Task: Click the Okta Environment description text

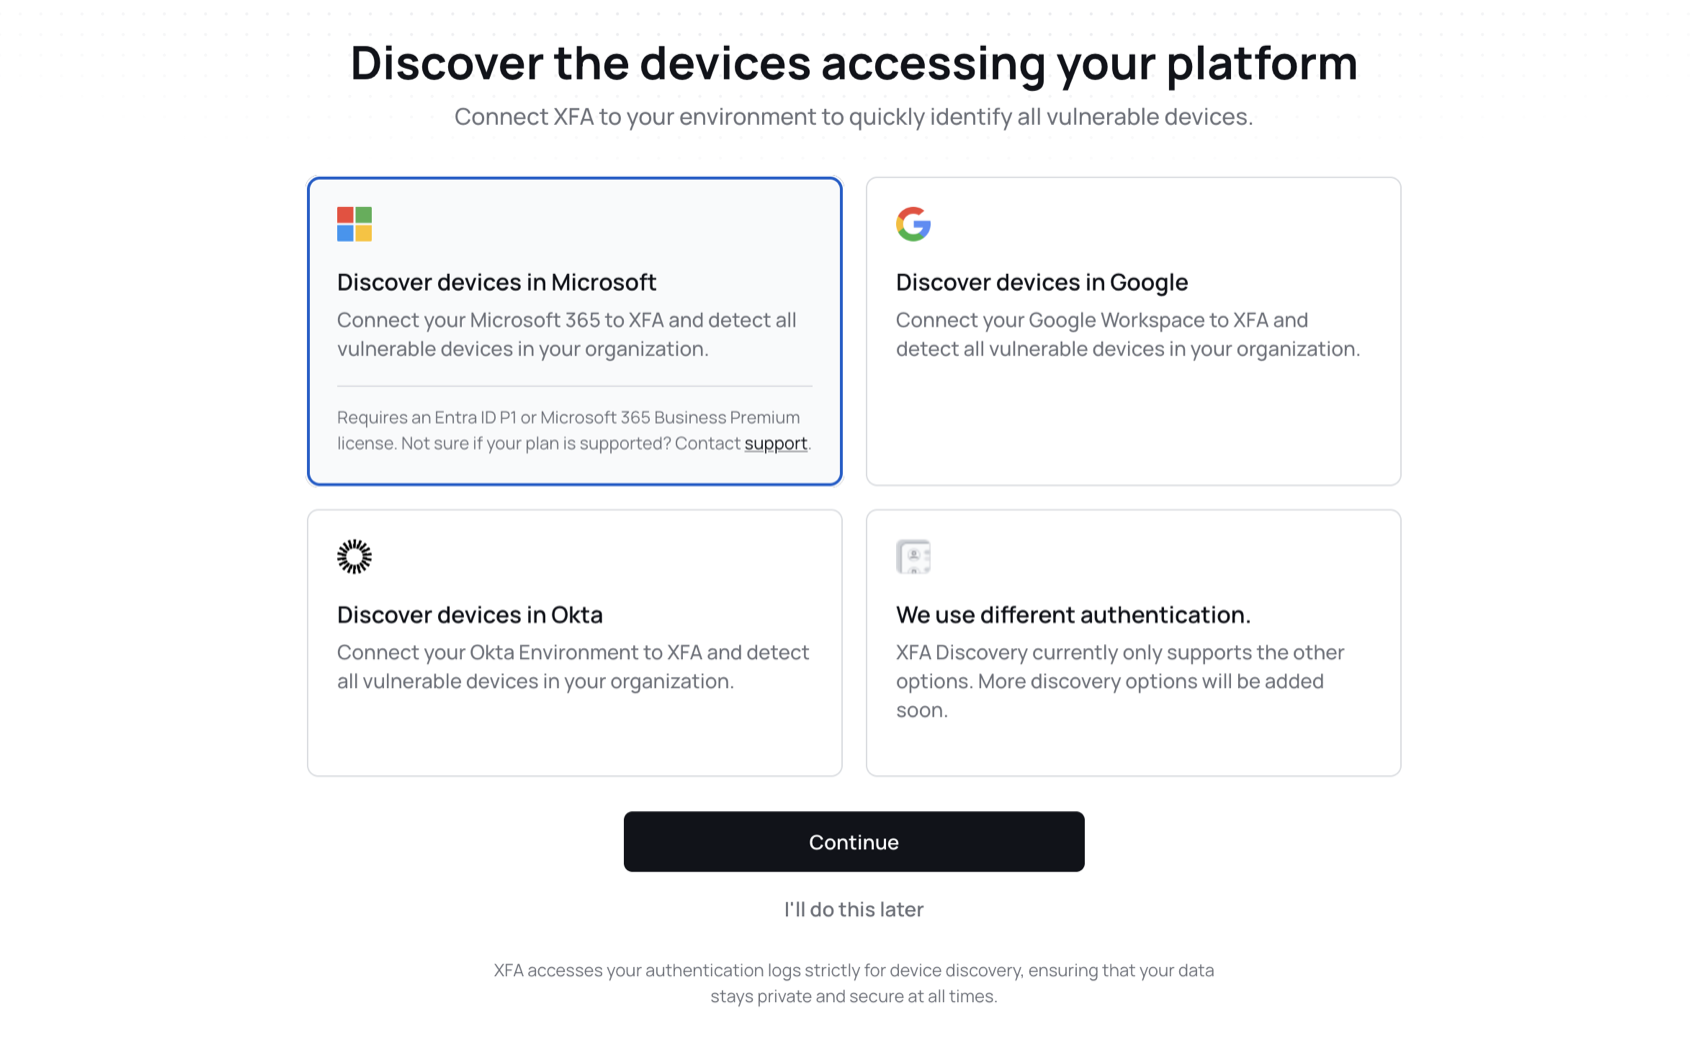Action: point(573,666)
